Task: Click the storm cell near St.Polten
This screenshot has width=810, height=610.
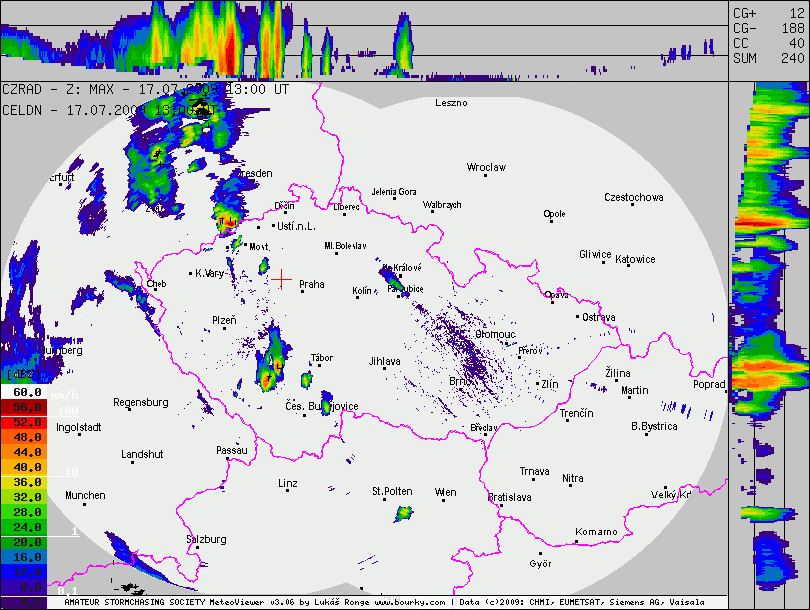Action: point(403,514)
